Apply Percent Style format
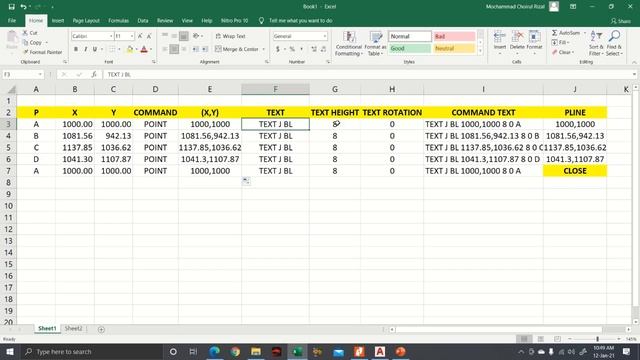Viewport: 640px width, 360px height. (292, 49)
